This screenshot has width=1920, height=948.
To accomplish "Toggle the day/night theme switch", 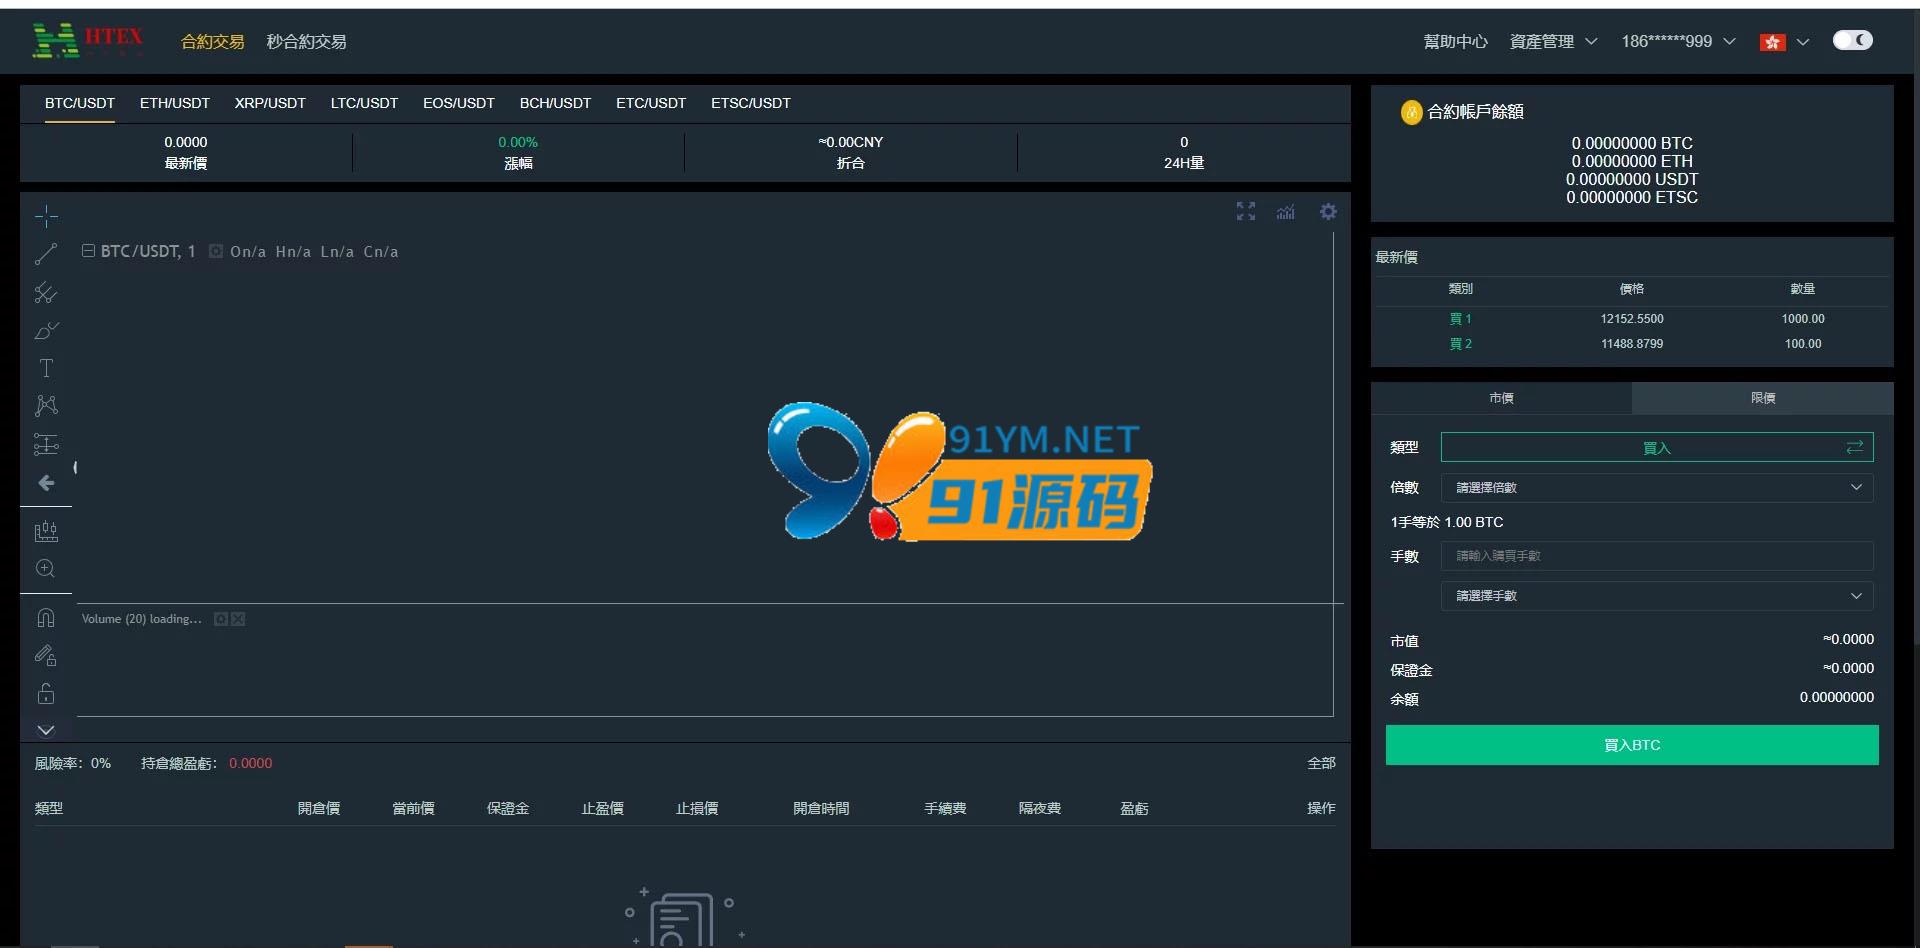I will coord(1852,40).
